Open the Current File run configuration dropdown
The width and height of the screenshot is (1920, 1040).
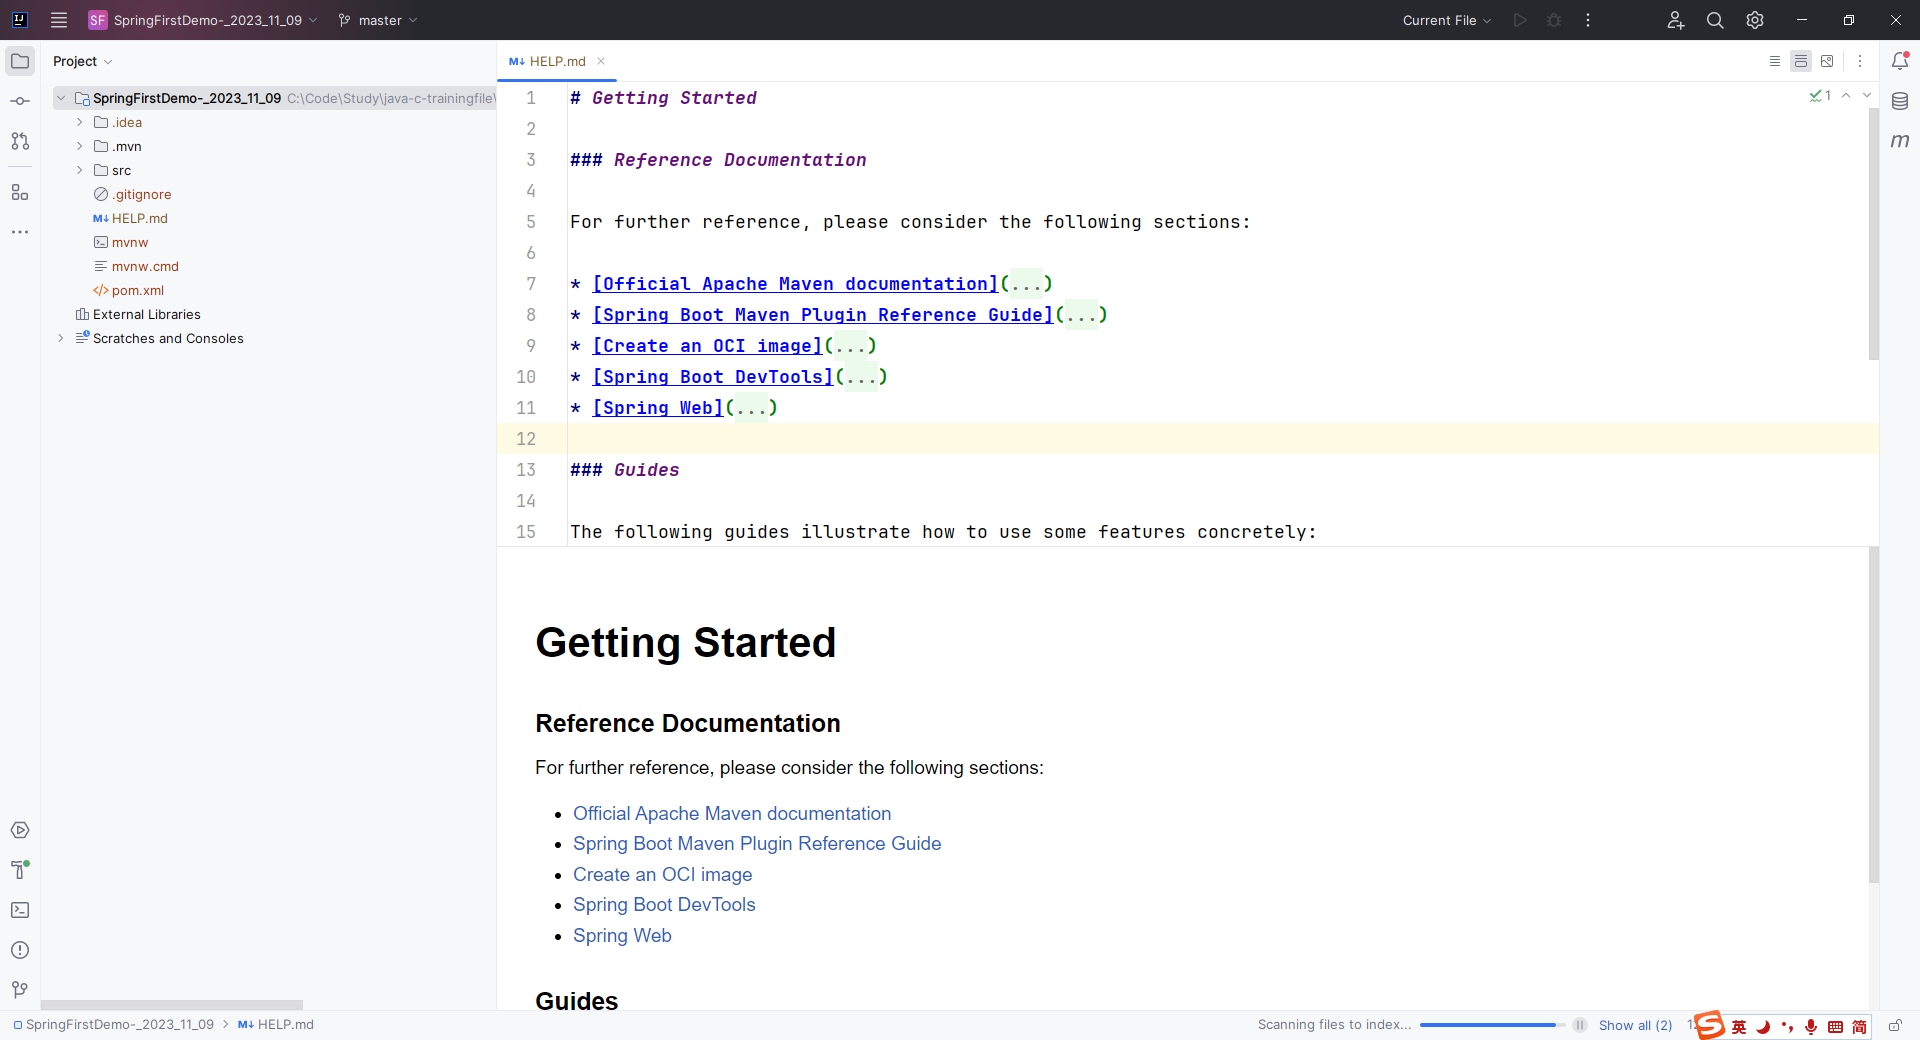coord(1446,20)
